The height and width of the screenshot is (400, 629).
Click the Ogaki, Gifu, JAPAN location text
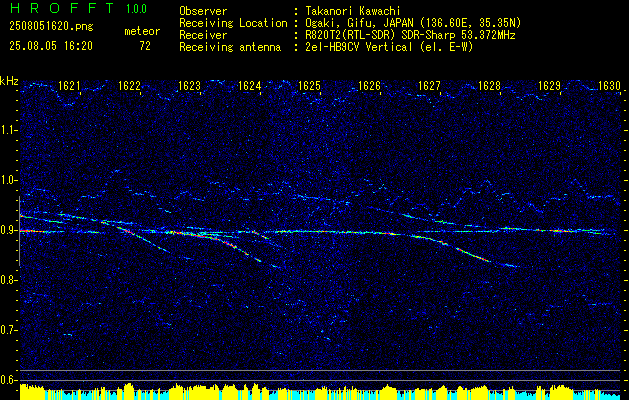[413, 23]
